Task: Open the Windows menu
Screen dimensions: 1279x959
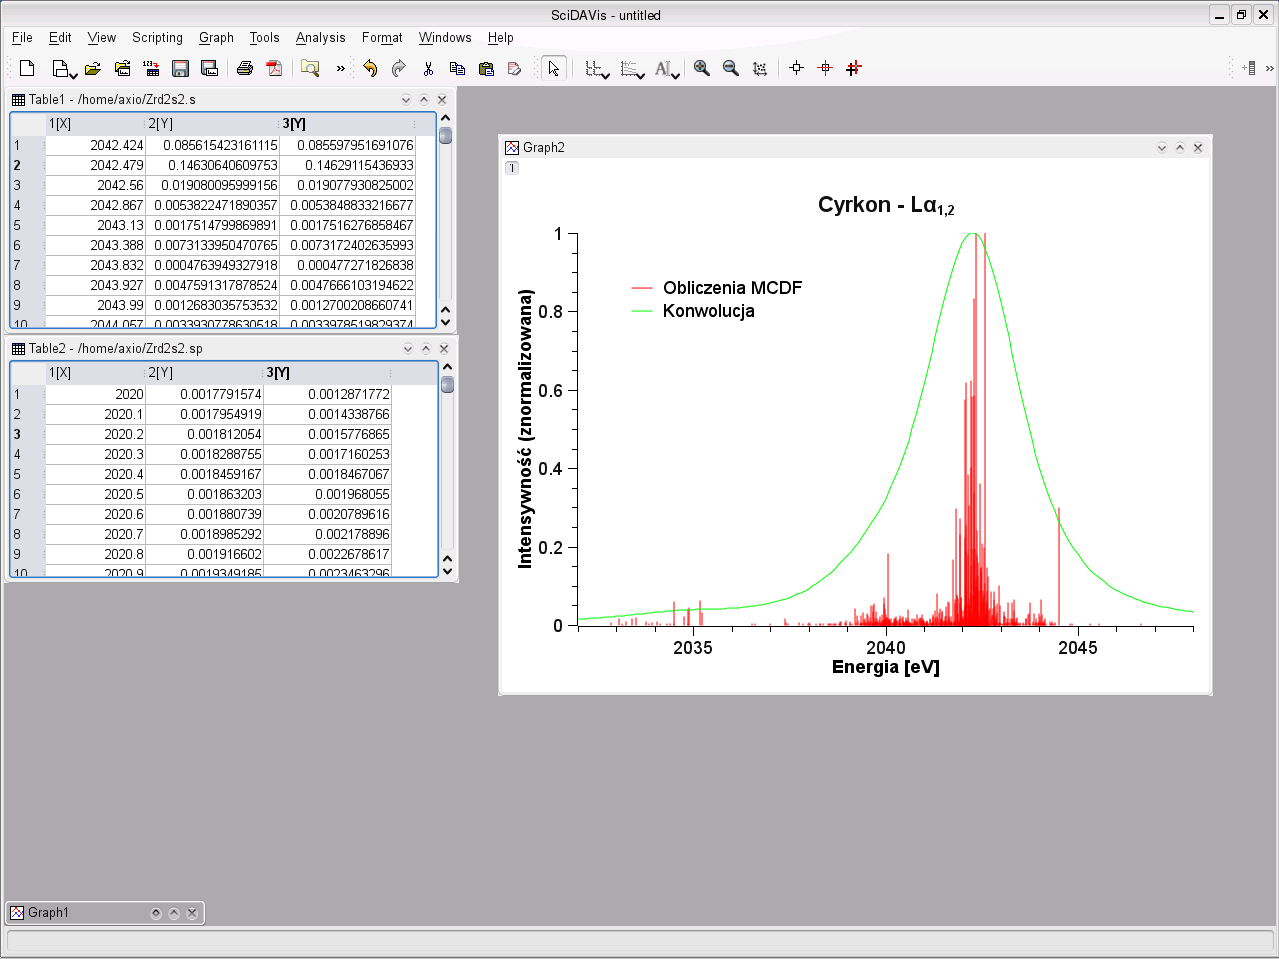Action: point(445,38)
